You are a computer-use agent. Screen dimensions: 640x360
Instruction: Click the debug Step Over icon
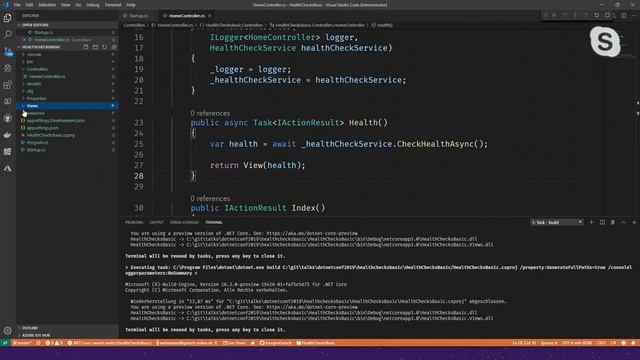[x=564, y=15]
